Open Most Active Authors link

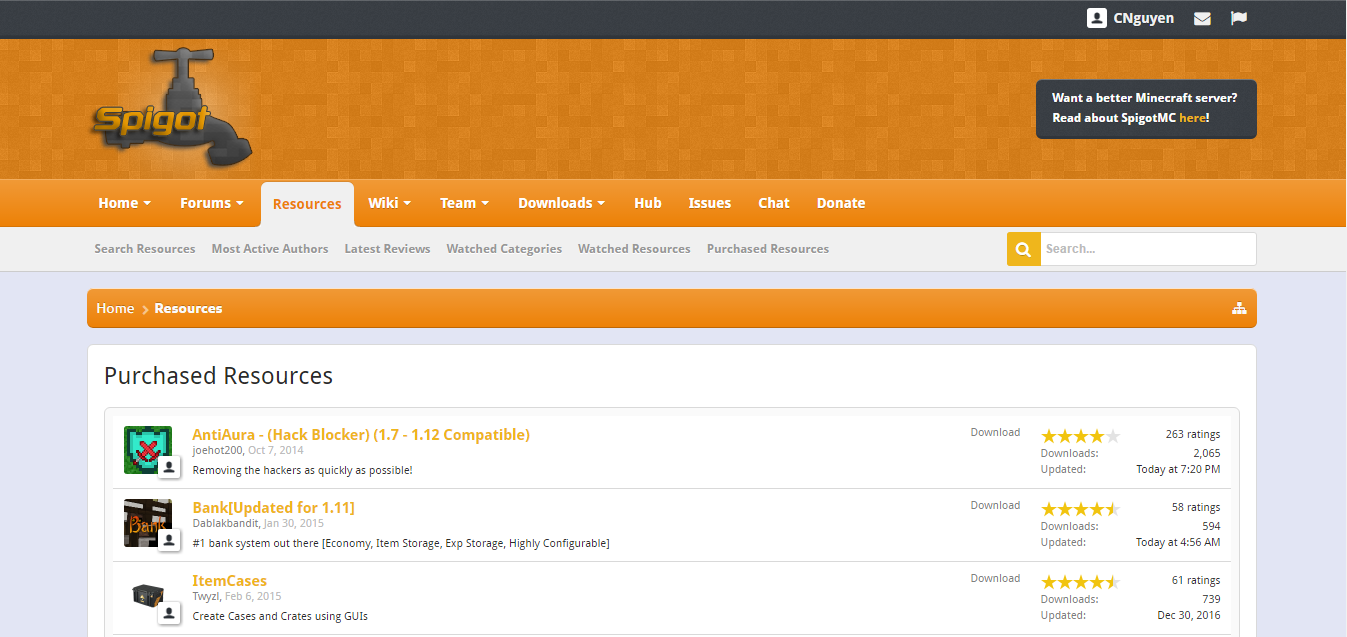270,249
